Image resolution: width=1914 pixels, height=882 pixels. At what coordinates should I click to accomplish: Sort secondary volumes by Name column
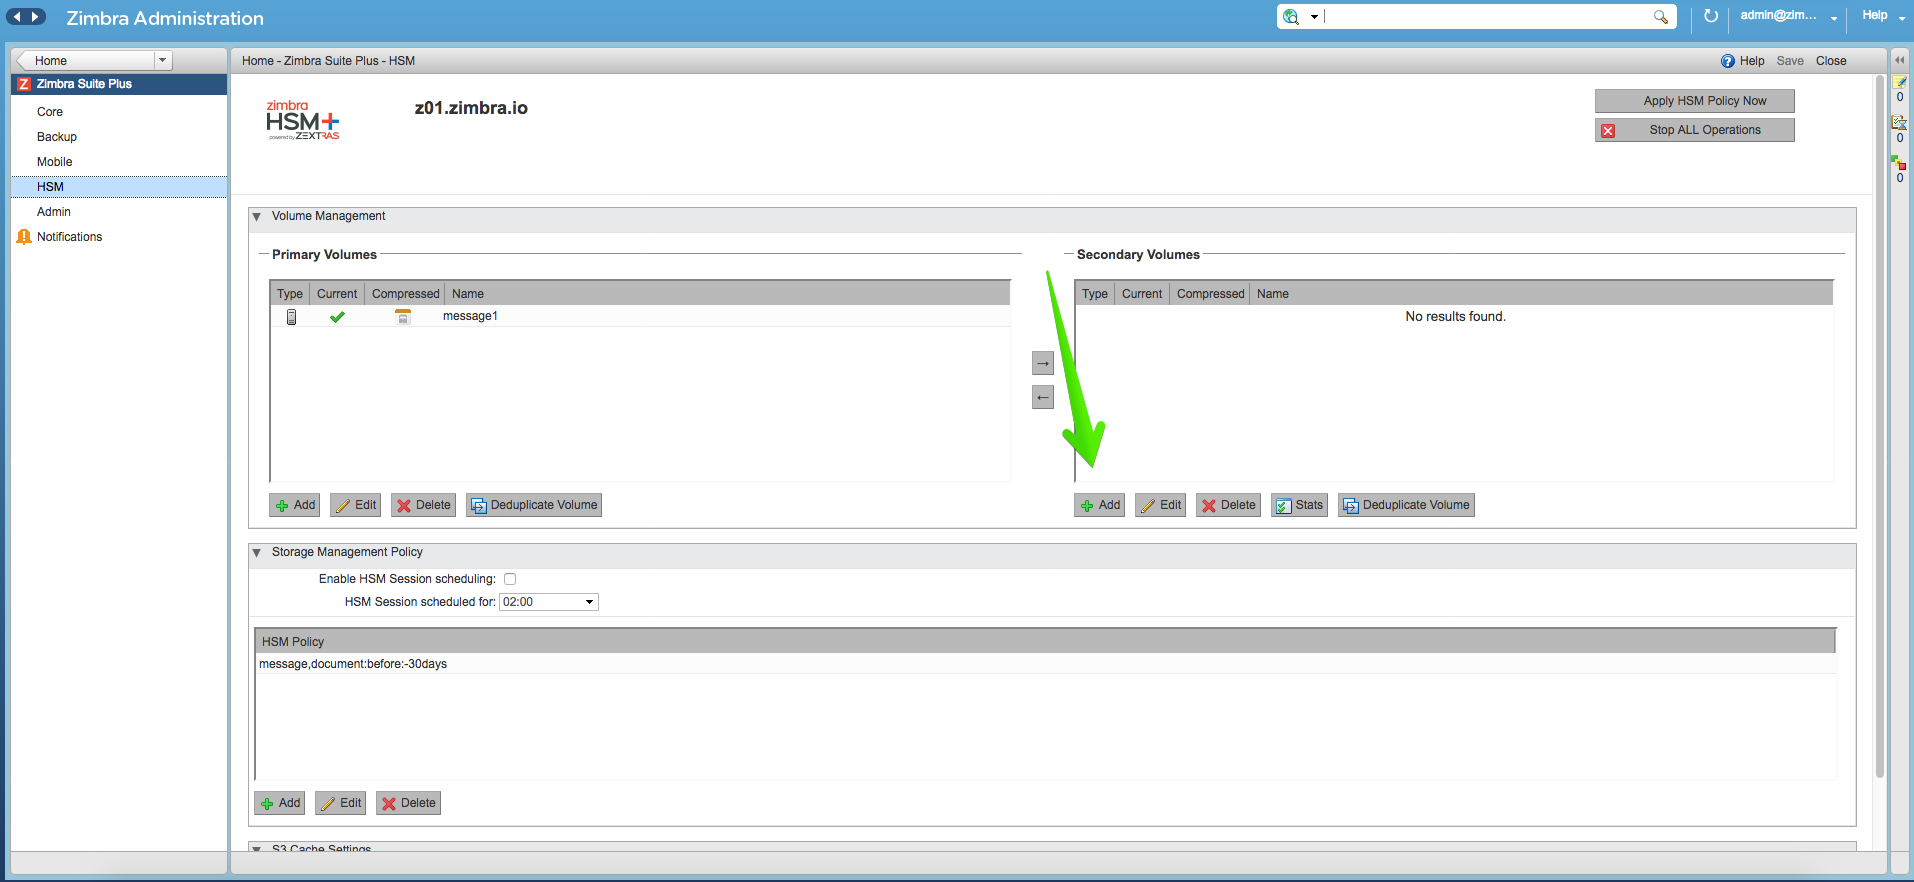(x=1541, y=294)
